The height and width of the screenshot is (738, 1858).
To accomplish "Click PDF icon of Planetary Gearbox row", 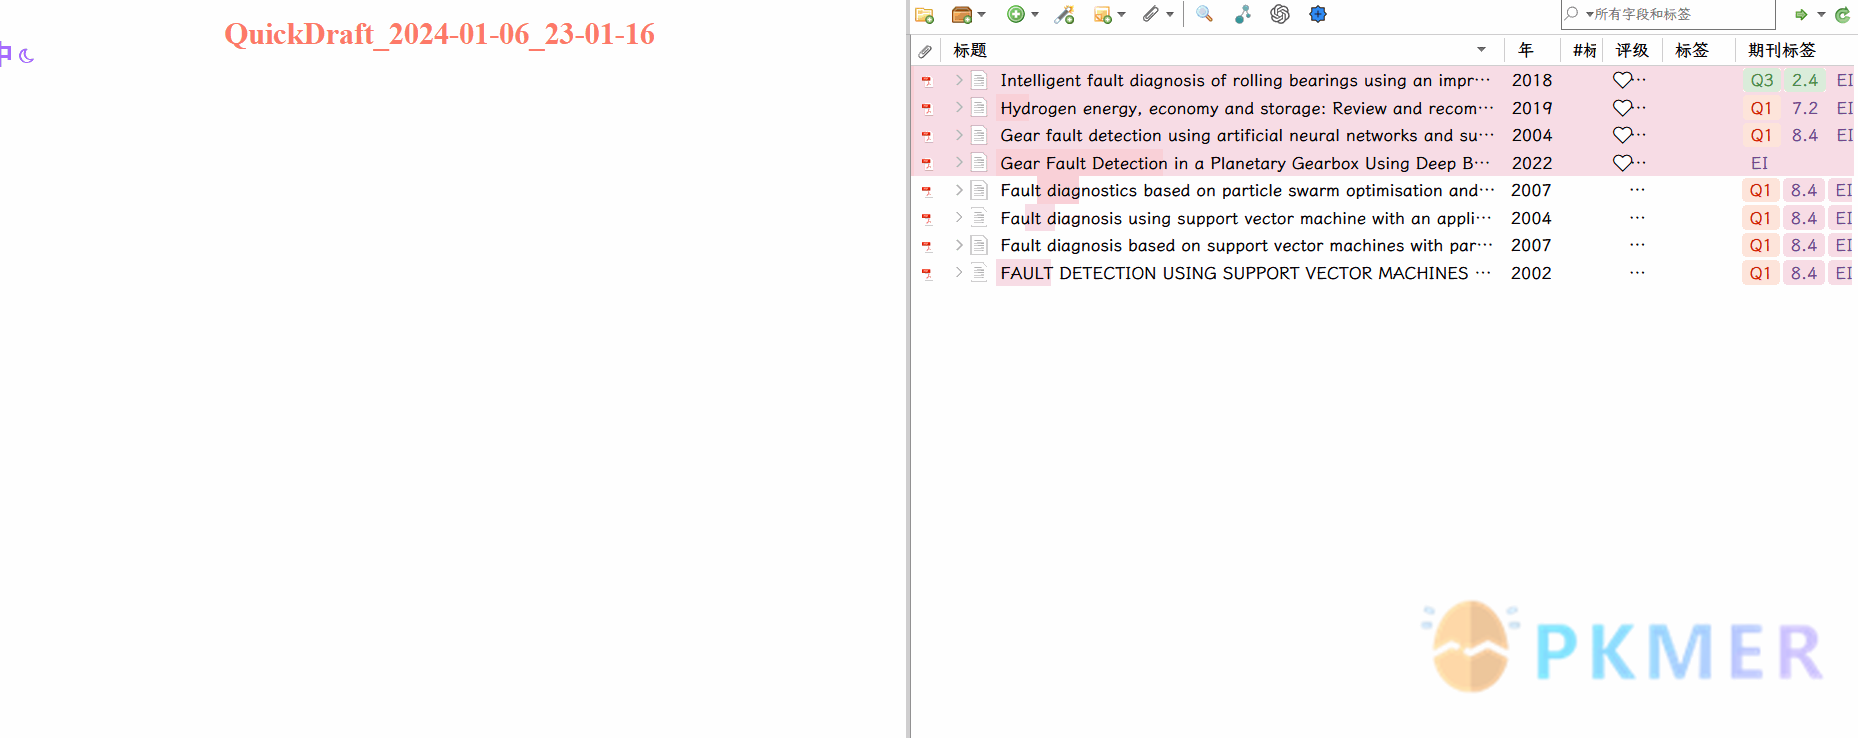I will click(x=927, y=164).
